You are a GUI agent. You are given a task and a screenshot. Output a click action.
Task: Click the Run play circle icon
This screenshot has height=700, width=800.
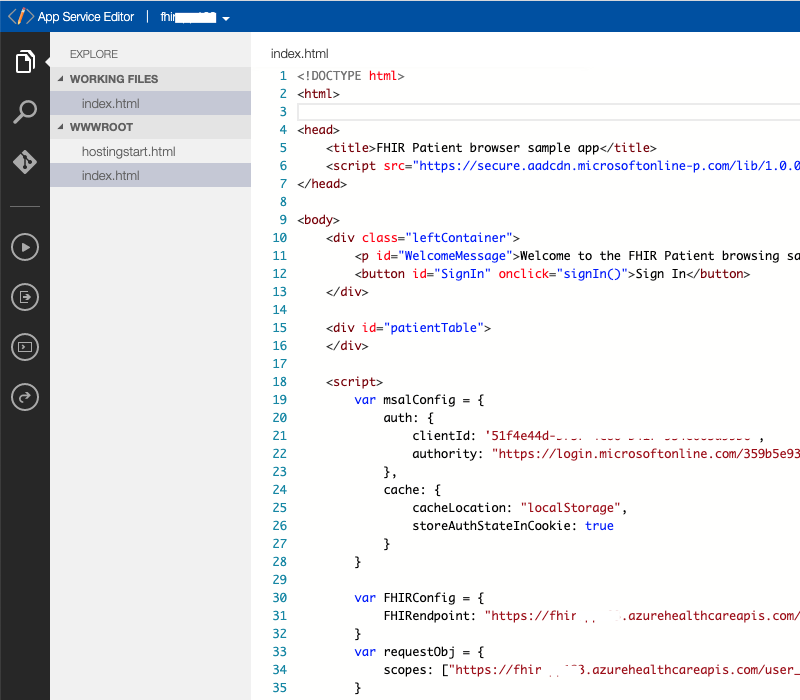[25, 247]
